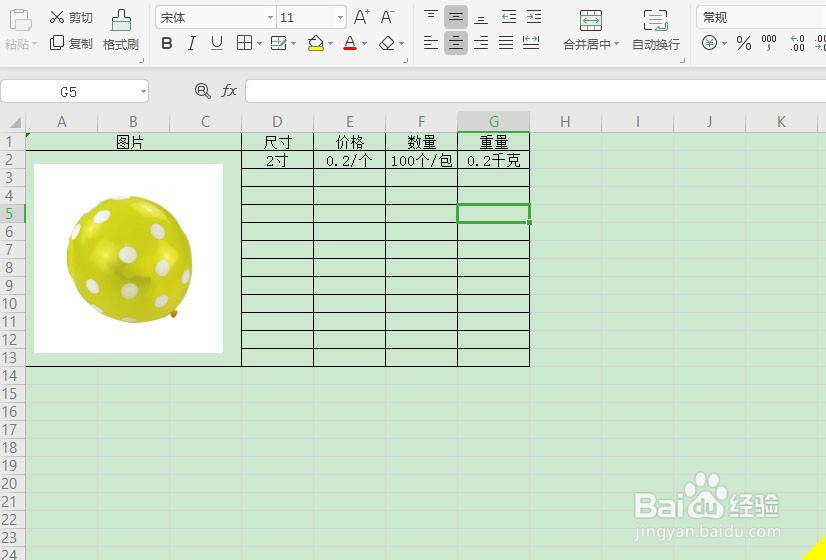Screen dimensions: 826x560
Task: Toggle Underline formatting
Action: [217, 43]
